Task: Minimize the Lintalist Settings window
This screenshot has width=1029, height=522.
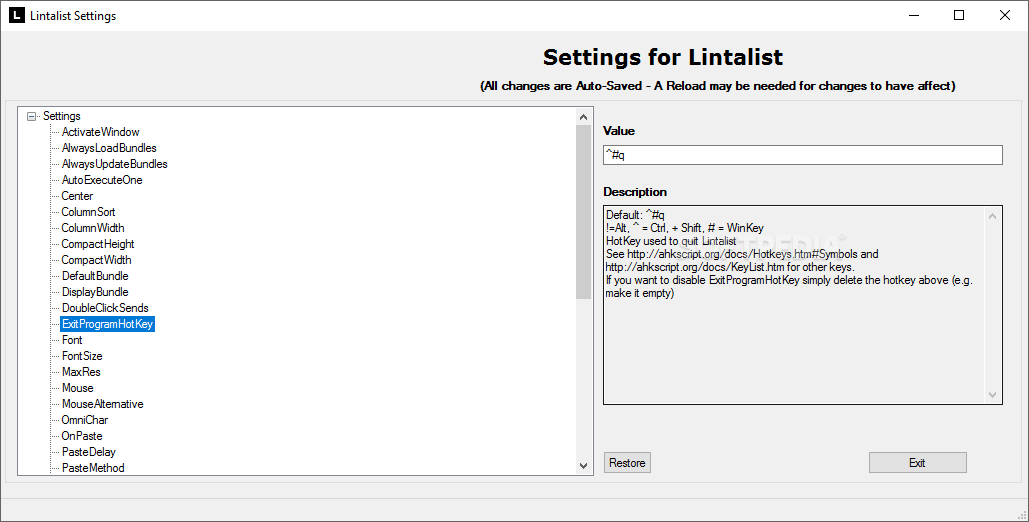Action: [913, 15]
